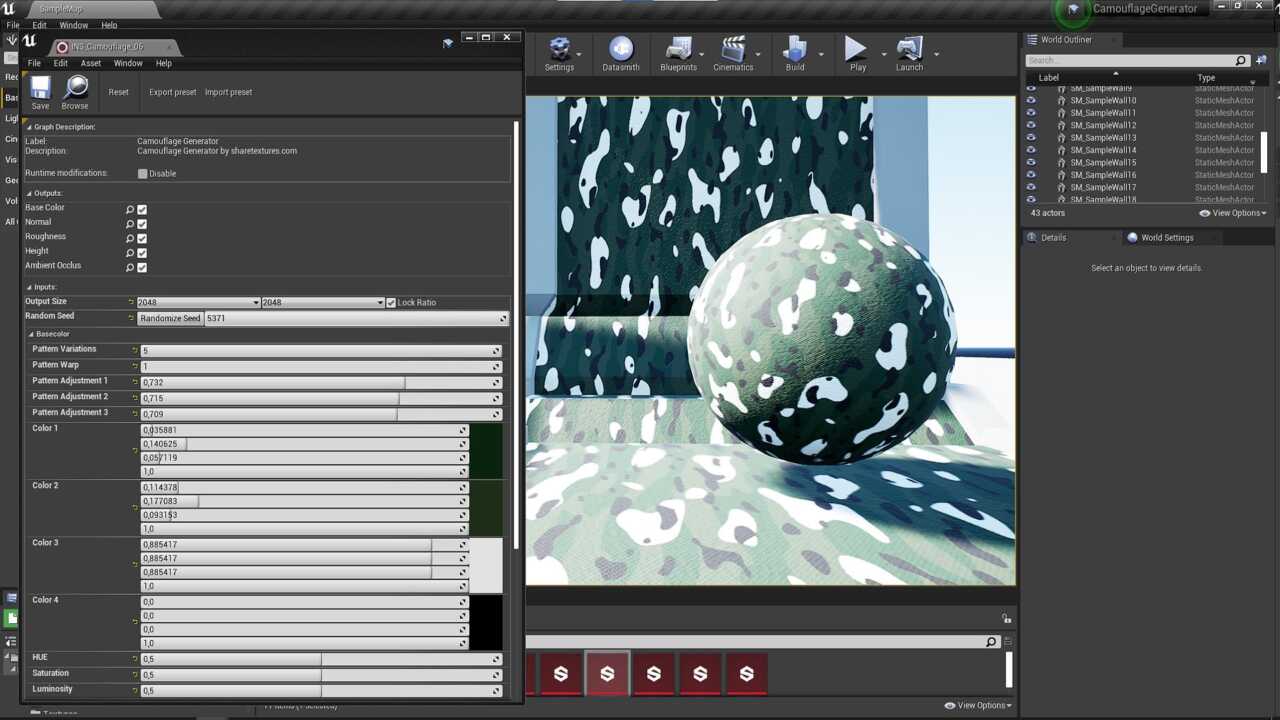Sort outliner by Label column header
The height and width of the screenshot is (720, 1280).
pos(1048,77)
